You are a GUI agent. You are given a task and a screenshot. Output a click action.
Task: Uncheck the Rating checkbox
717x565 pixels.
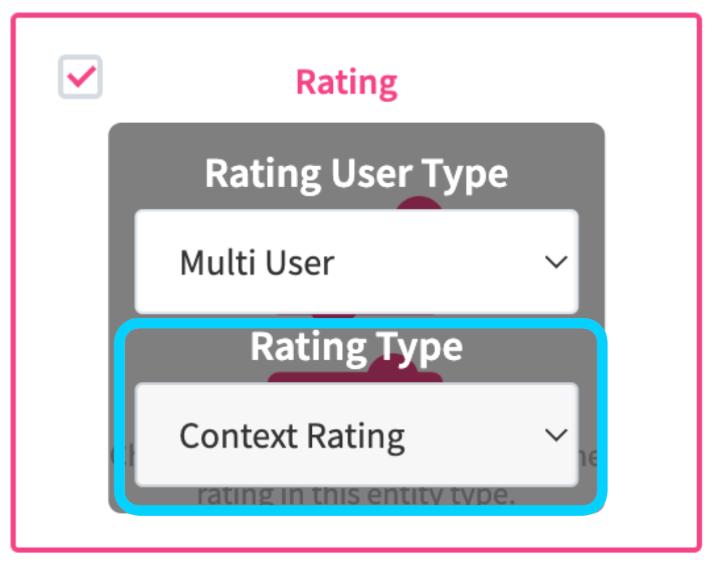(x=80, y=76)
